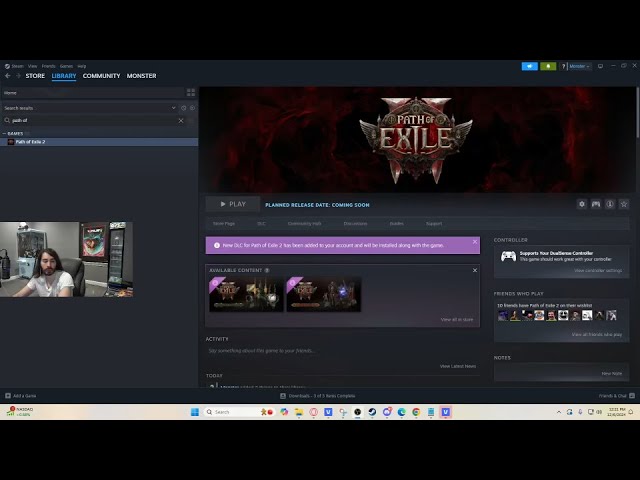Viewport: 640px width, 480px height.
Task: Select Path of Exile 2 in list
Action: pos(99,142)
